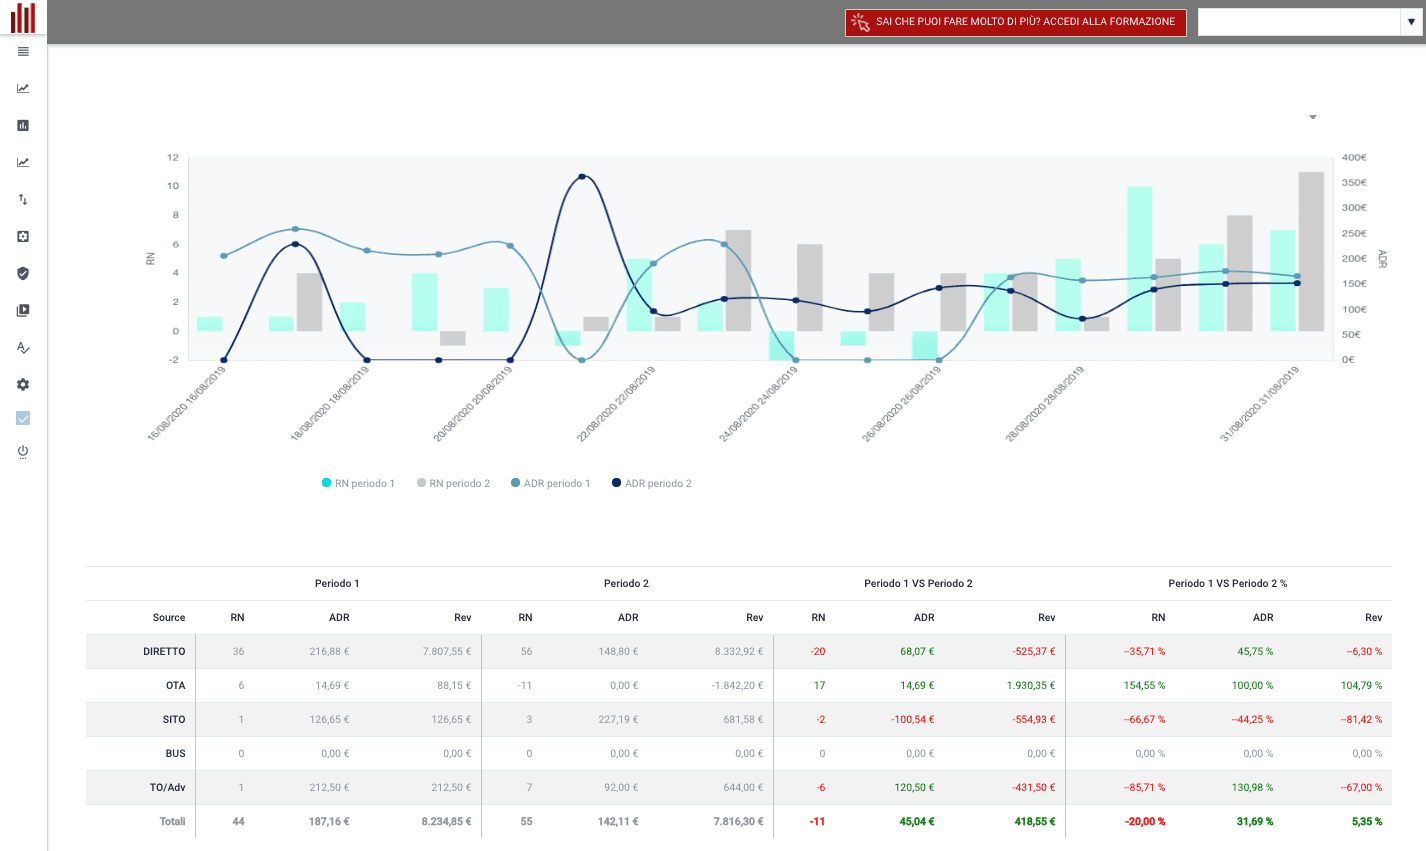Screen dimensions: 1426x851
Task: Open the gear settings icon in sidebar
Action: click(23, 385)
